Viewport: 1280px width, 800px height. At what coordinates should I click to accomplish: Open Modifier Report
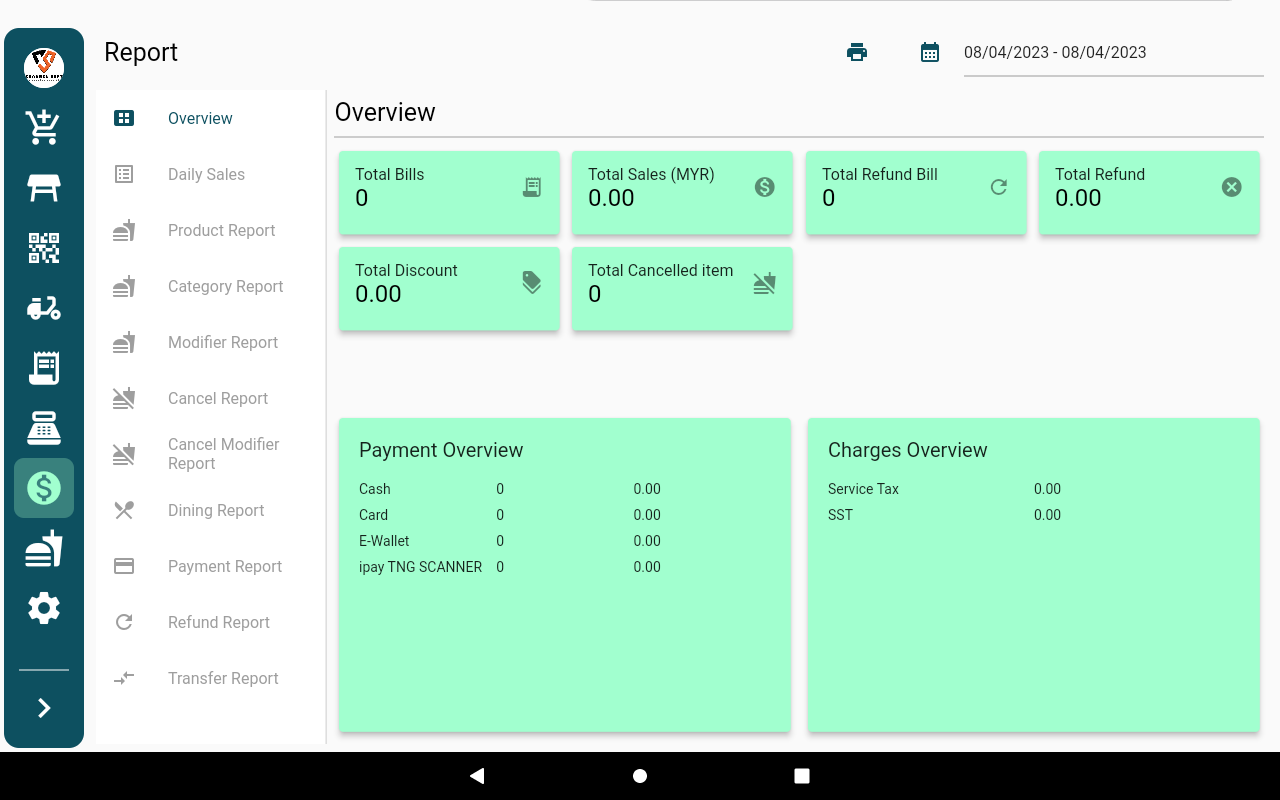[211, 342]
